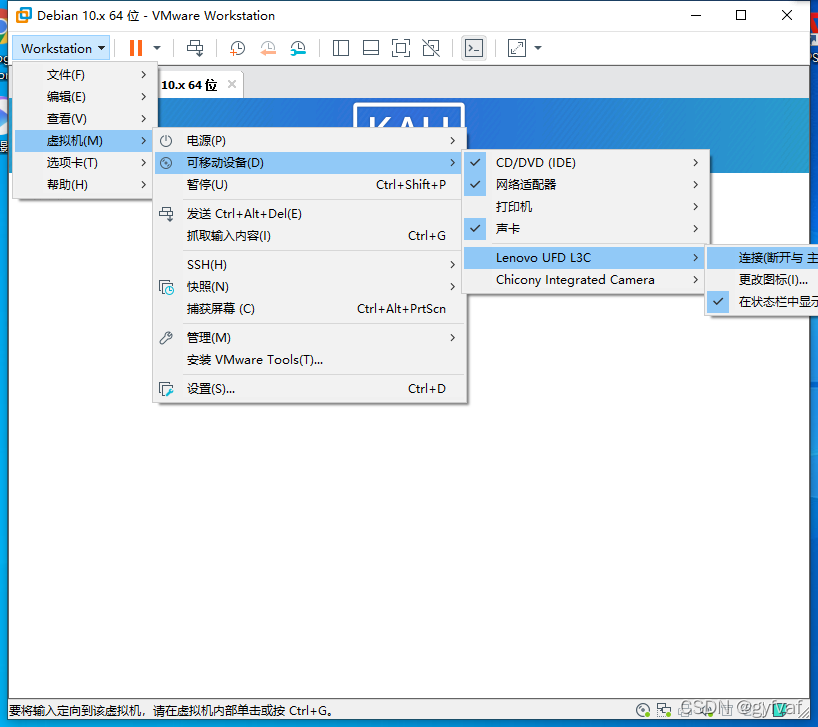This screenshot has width=818, height=727.
Task: Open Snapshot Manager with the clock-wrench toolbar icon
Action: pos(298,48)
